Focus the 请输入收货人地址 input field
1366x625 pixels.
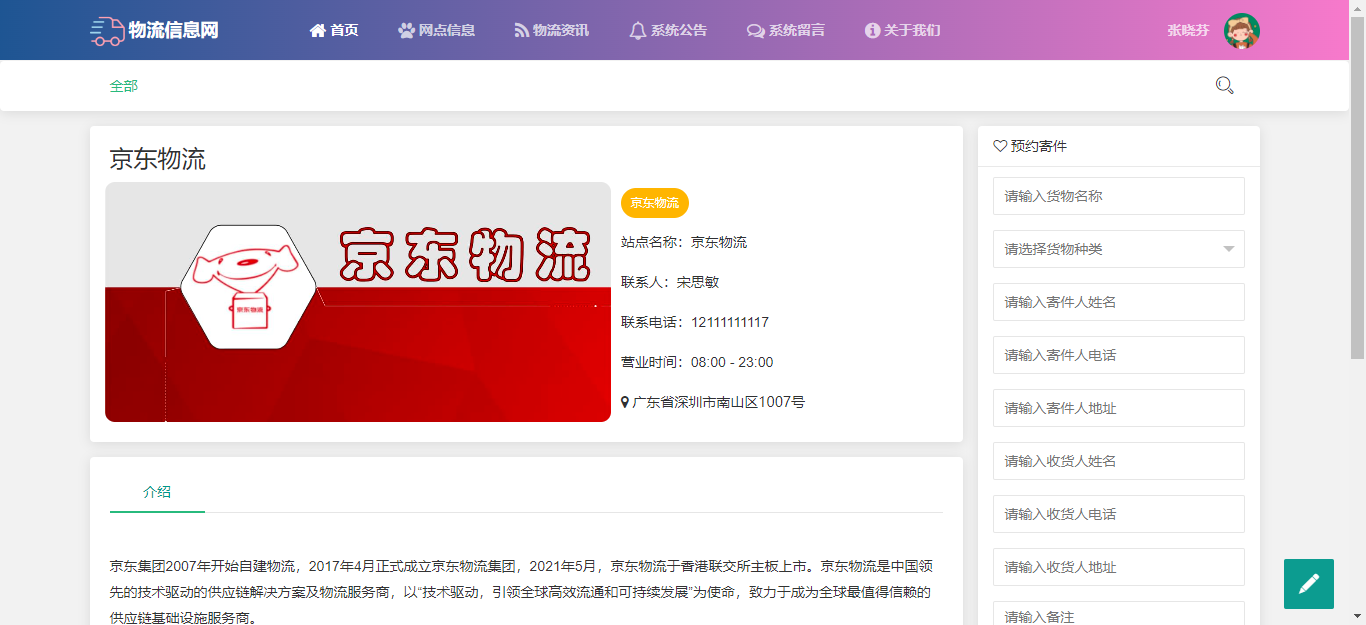1119,567
